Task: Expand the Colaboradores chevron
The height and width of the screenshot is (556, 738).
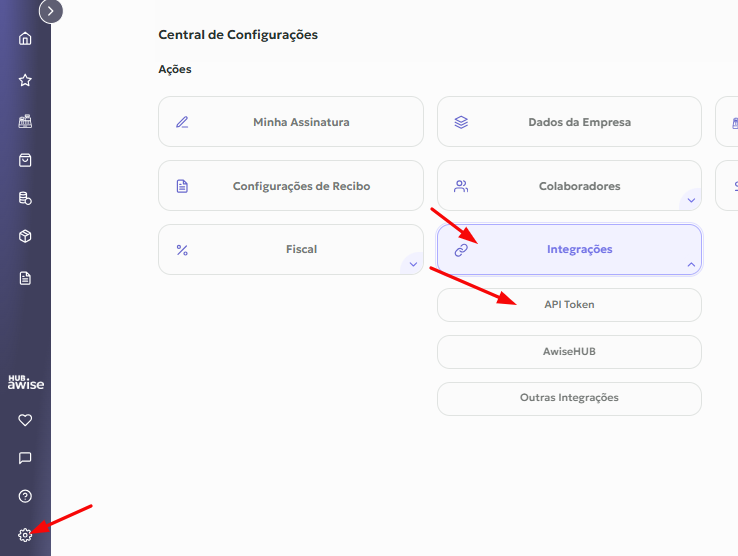Action: [691, 200]
